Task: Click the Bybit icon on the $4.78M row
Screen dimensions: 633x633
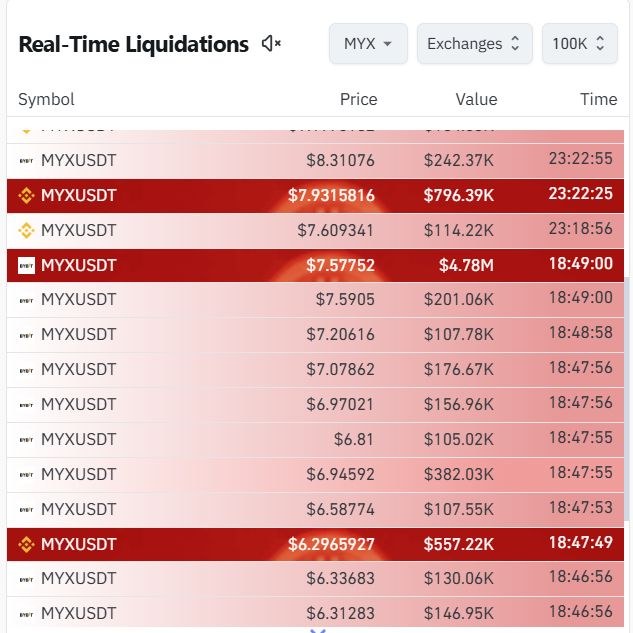Action: [26, 266]
